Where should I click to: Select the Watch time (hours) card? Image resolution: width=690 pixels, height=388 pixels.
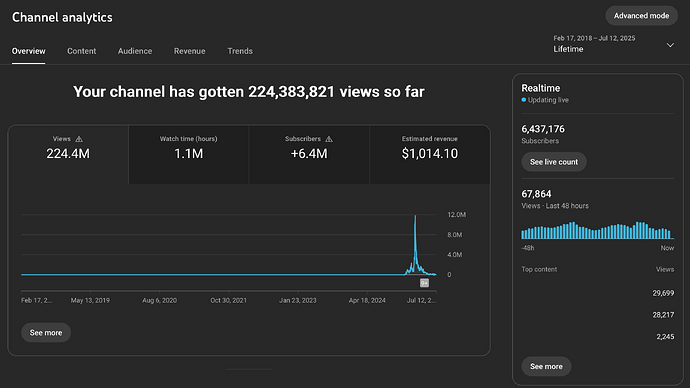pos(189,154)
